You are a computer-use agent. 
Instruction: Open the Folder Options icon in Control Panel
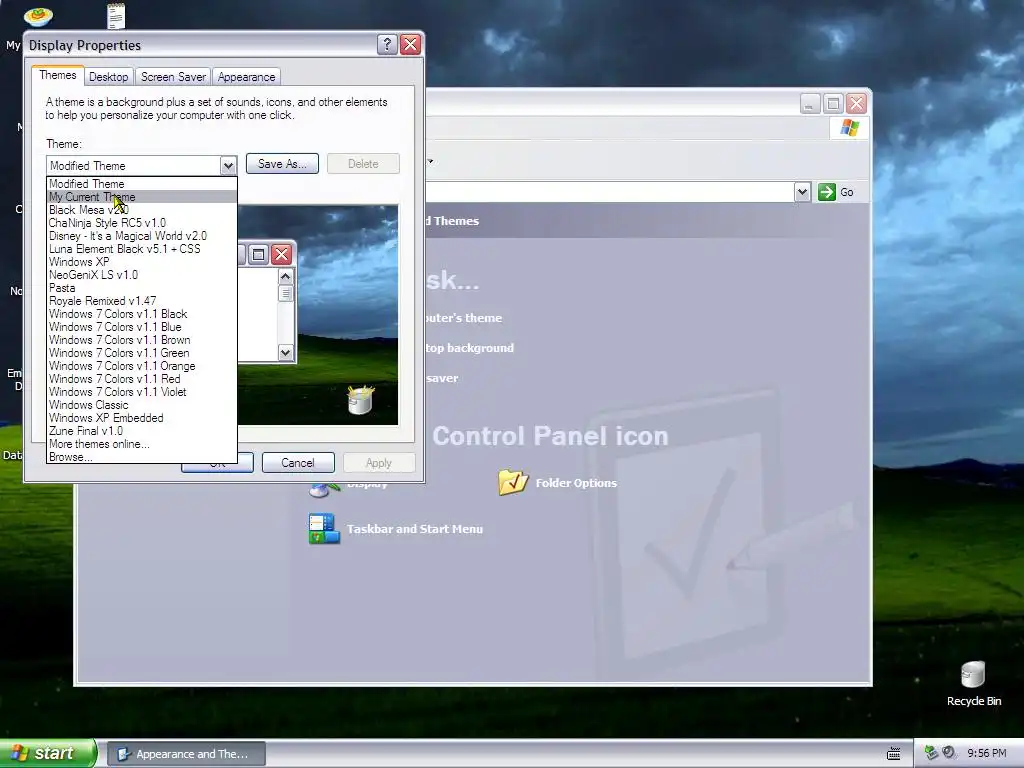pyautogui.click(x=513, y=482)
